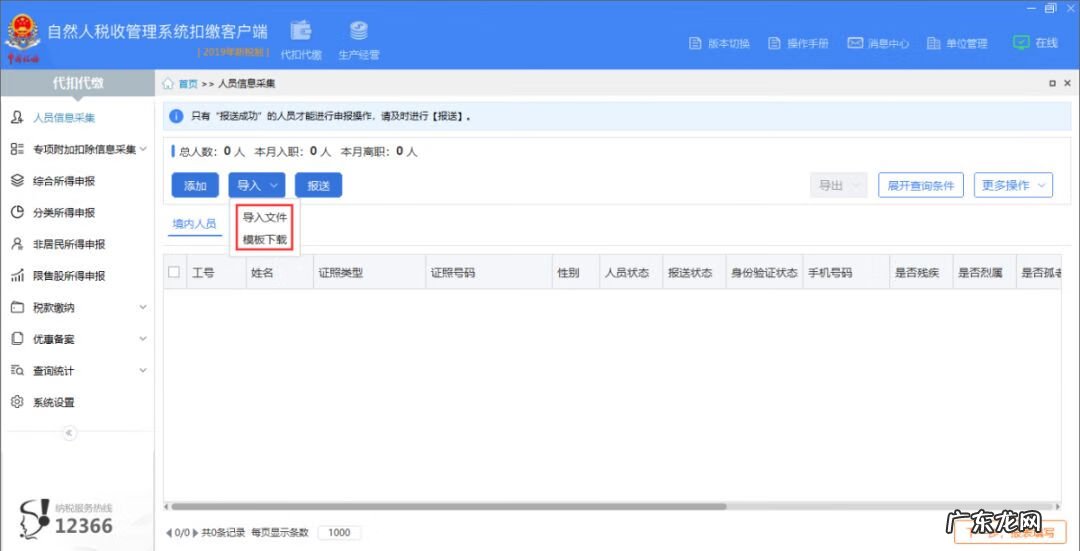
Task: Collapse the sidebar with double-arrow icon
Action: pyautogui.click(x=69, y=433)
